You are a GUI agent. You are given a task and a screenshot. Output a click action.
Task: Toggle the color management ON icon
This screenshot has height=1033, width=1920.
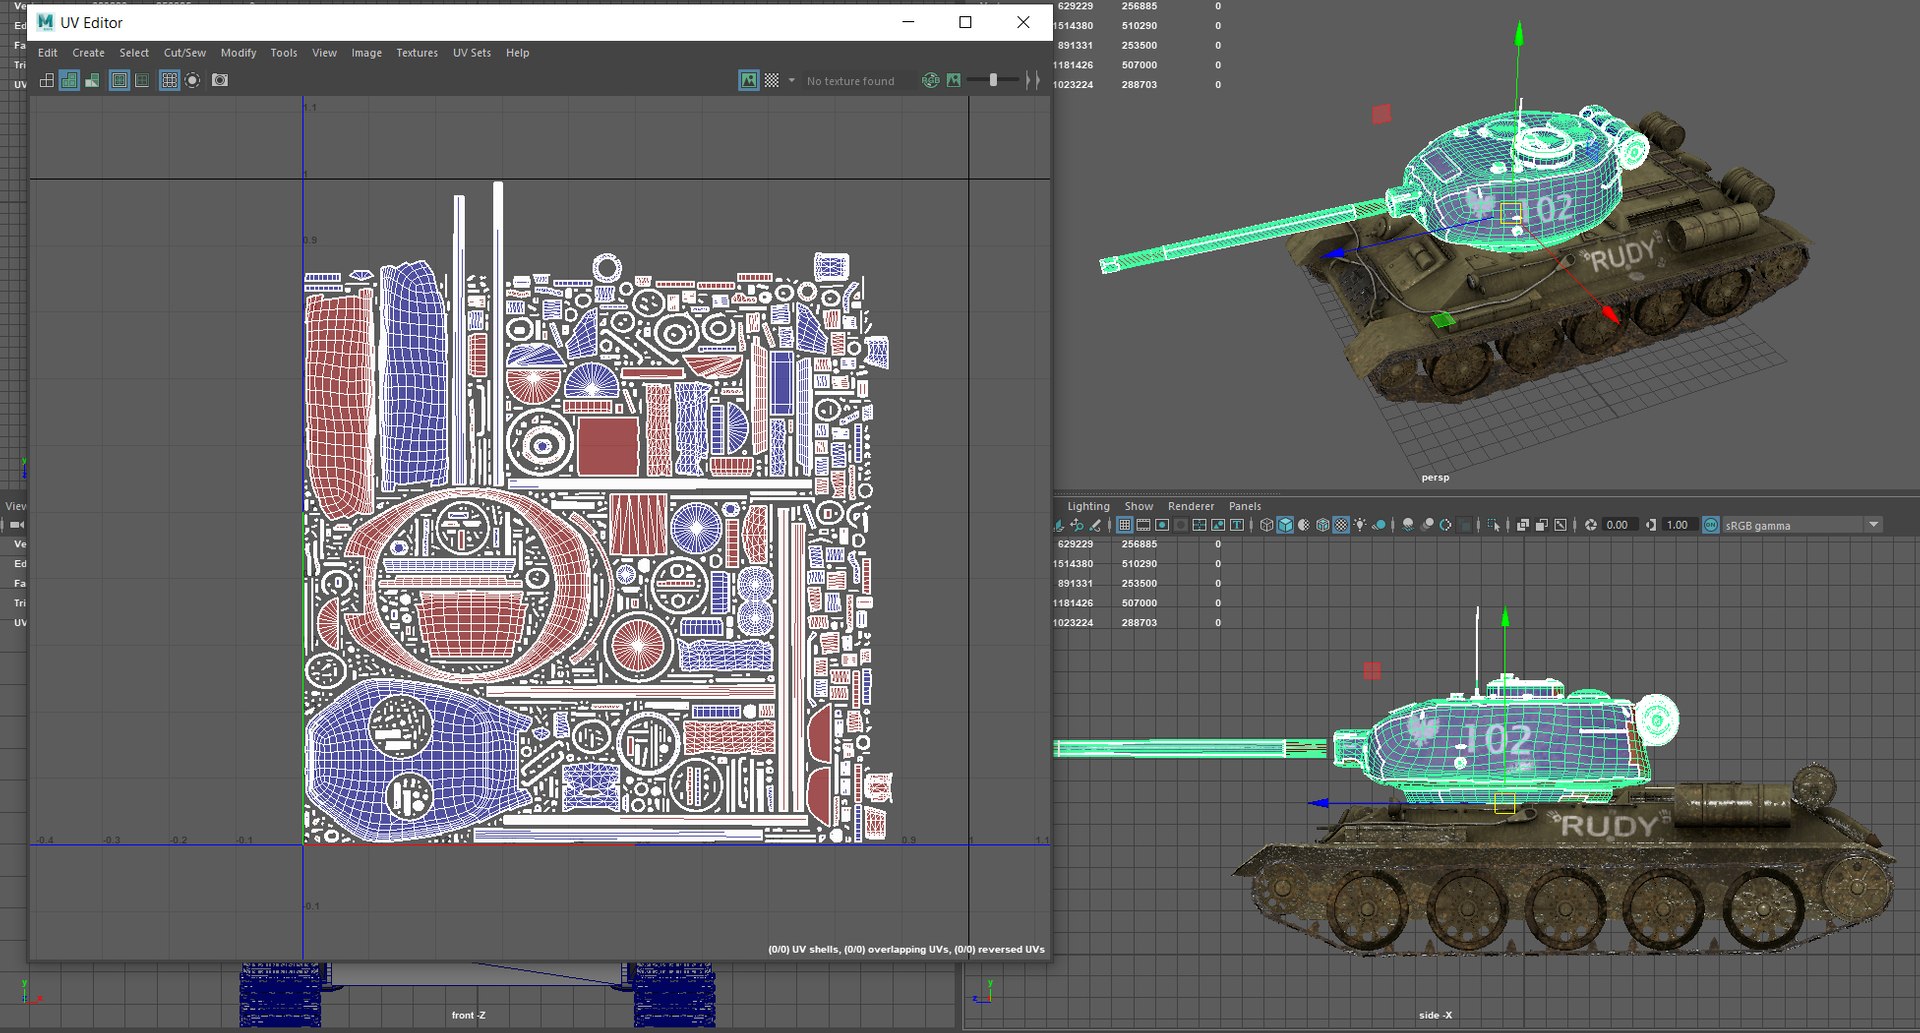pos(1711,525)
